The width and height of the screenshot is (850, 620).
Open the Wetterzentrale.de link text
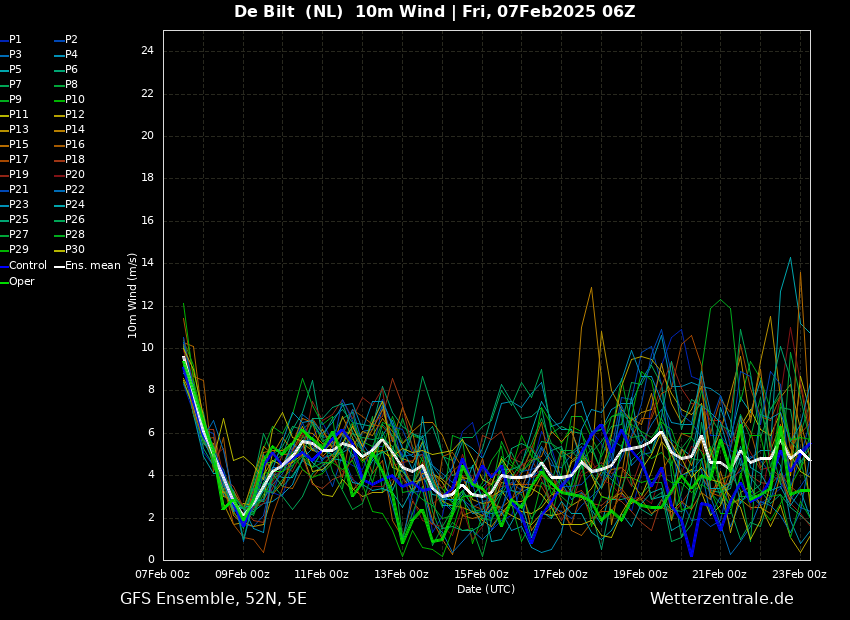click(721, 599)
